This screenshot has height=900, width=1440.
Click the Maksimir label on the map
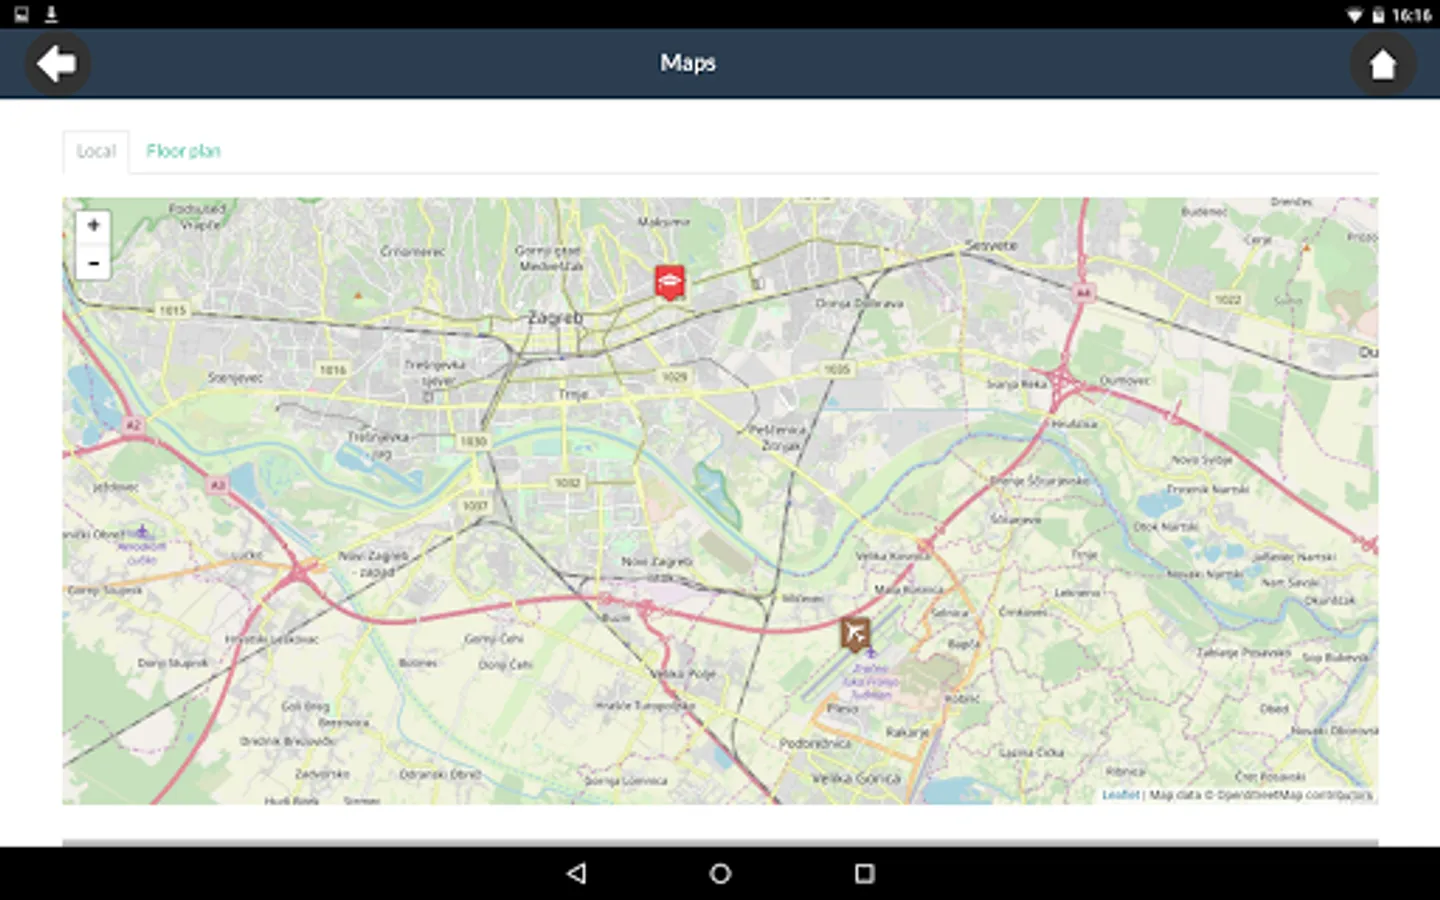pyautogui.click(x=663, y=221)
